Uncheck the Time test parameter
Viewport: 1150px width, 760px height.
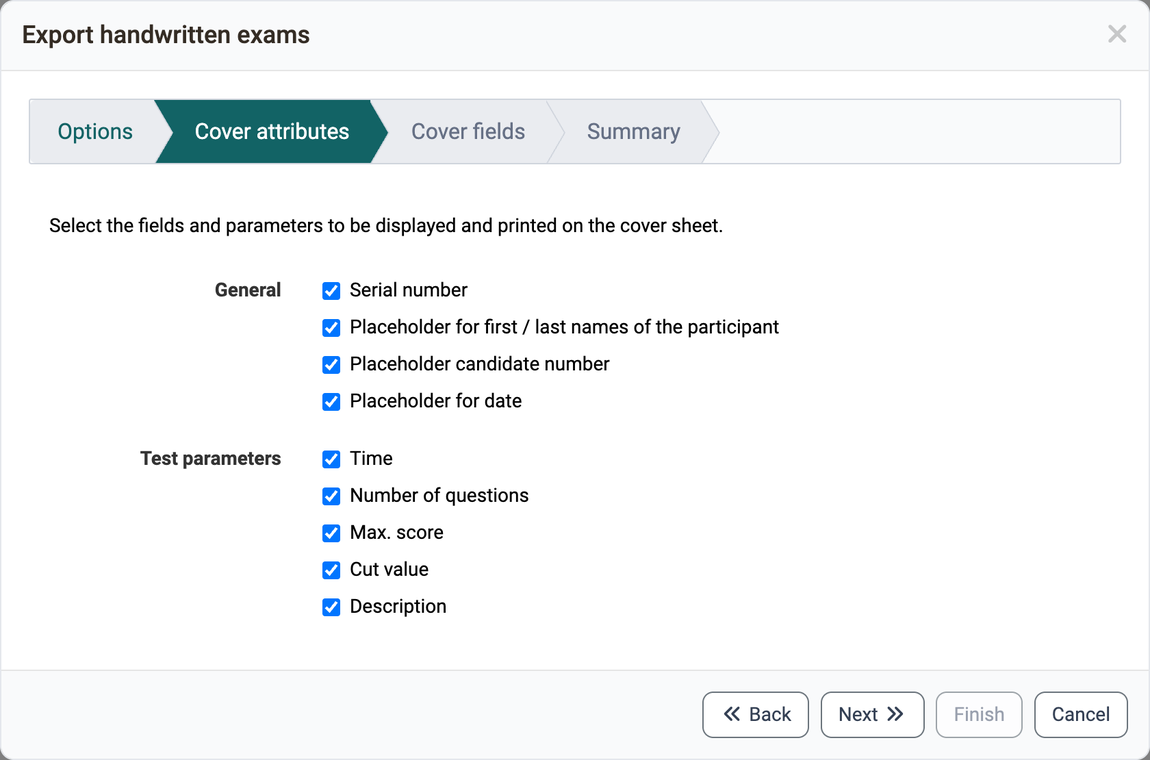[x=332, y=458]
